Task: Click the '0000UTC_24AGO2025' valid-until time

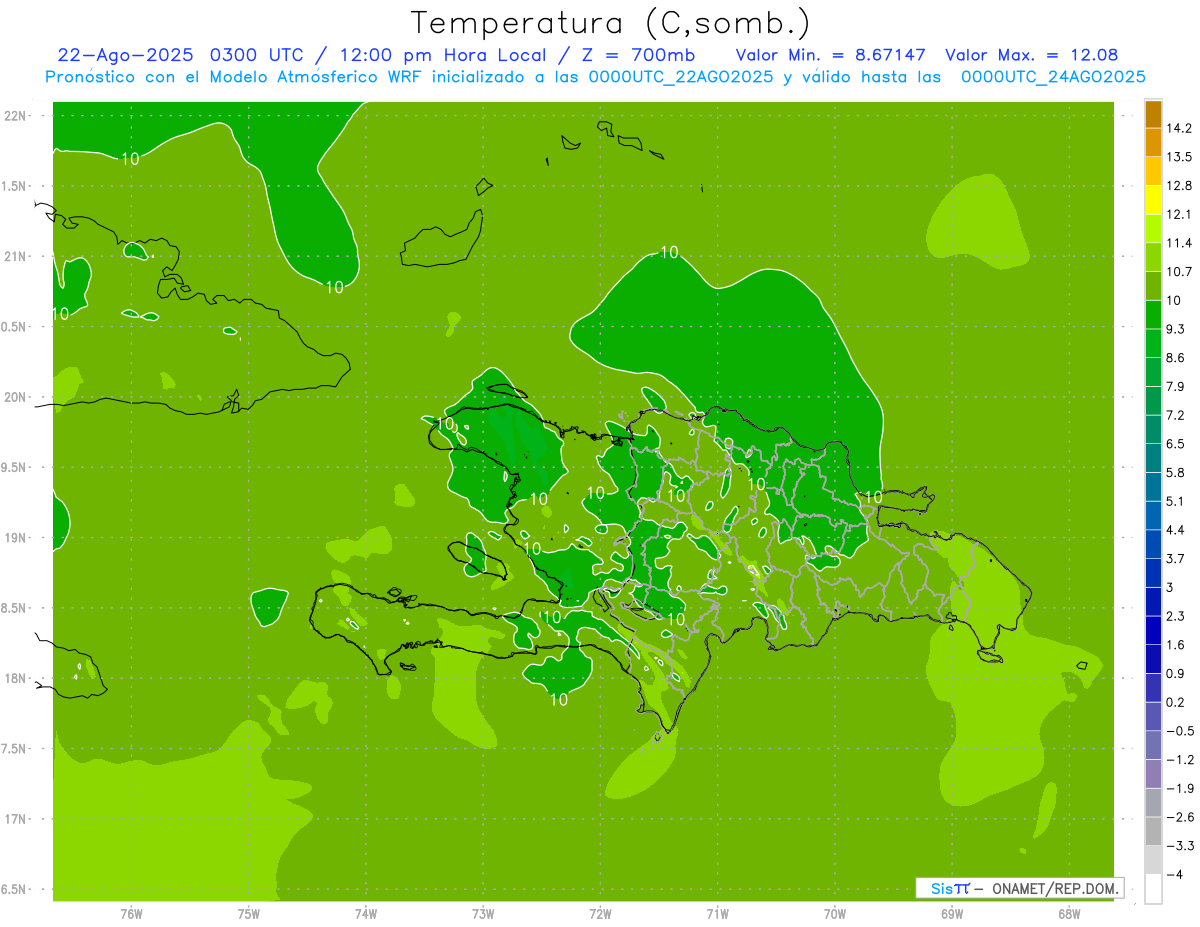Action: tap(1053, 77)
